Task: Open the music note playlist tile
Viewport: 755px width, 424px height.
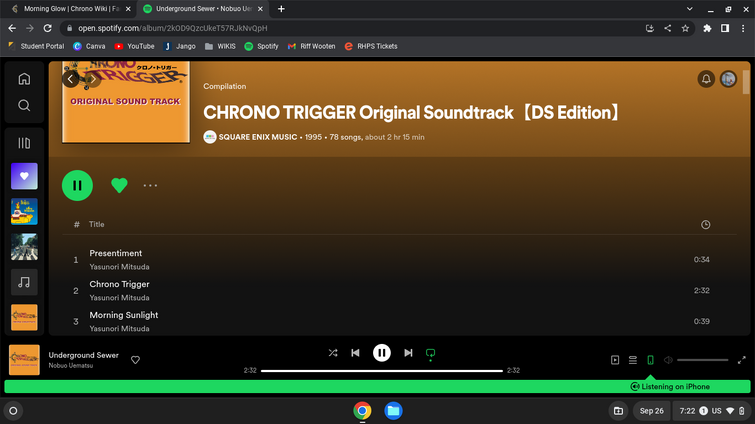Action: 24,282
